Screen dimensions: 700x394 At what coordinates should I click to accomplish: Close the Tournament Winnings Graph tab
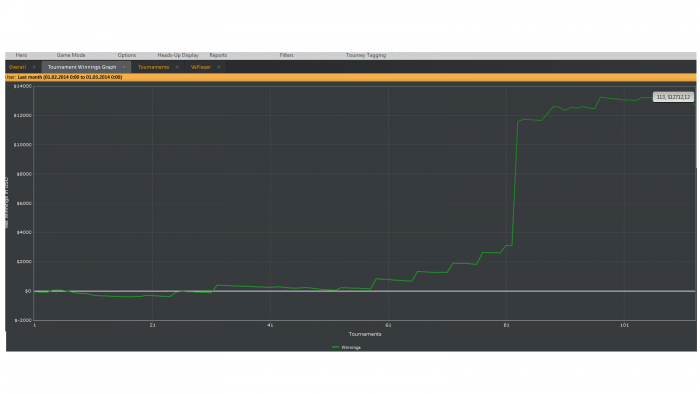coord(124,67)
